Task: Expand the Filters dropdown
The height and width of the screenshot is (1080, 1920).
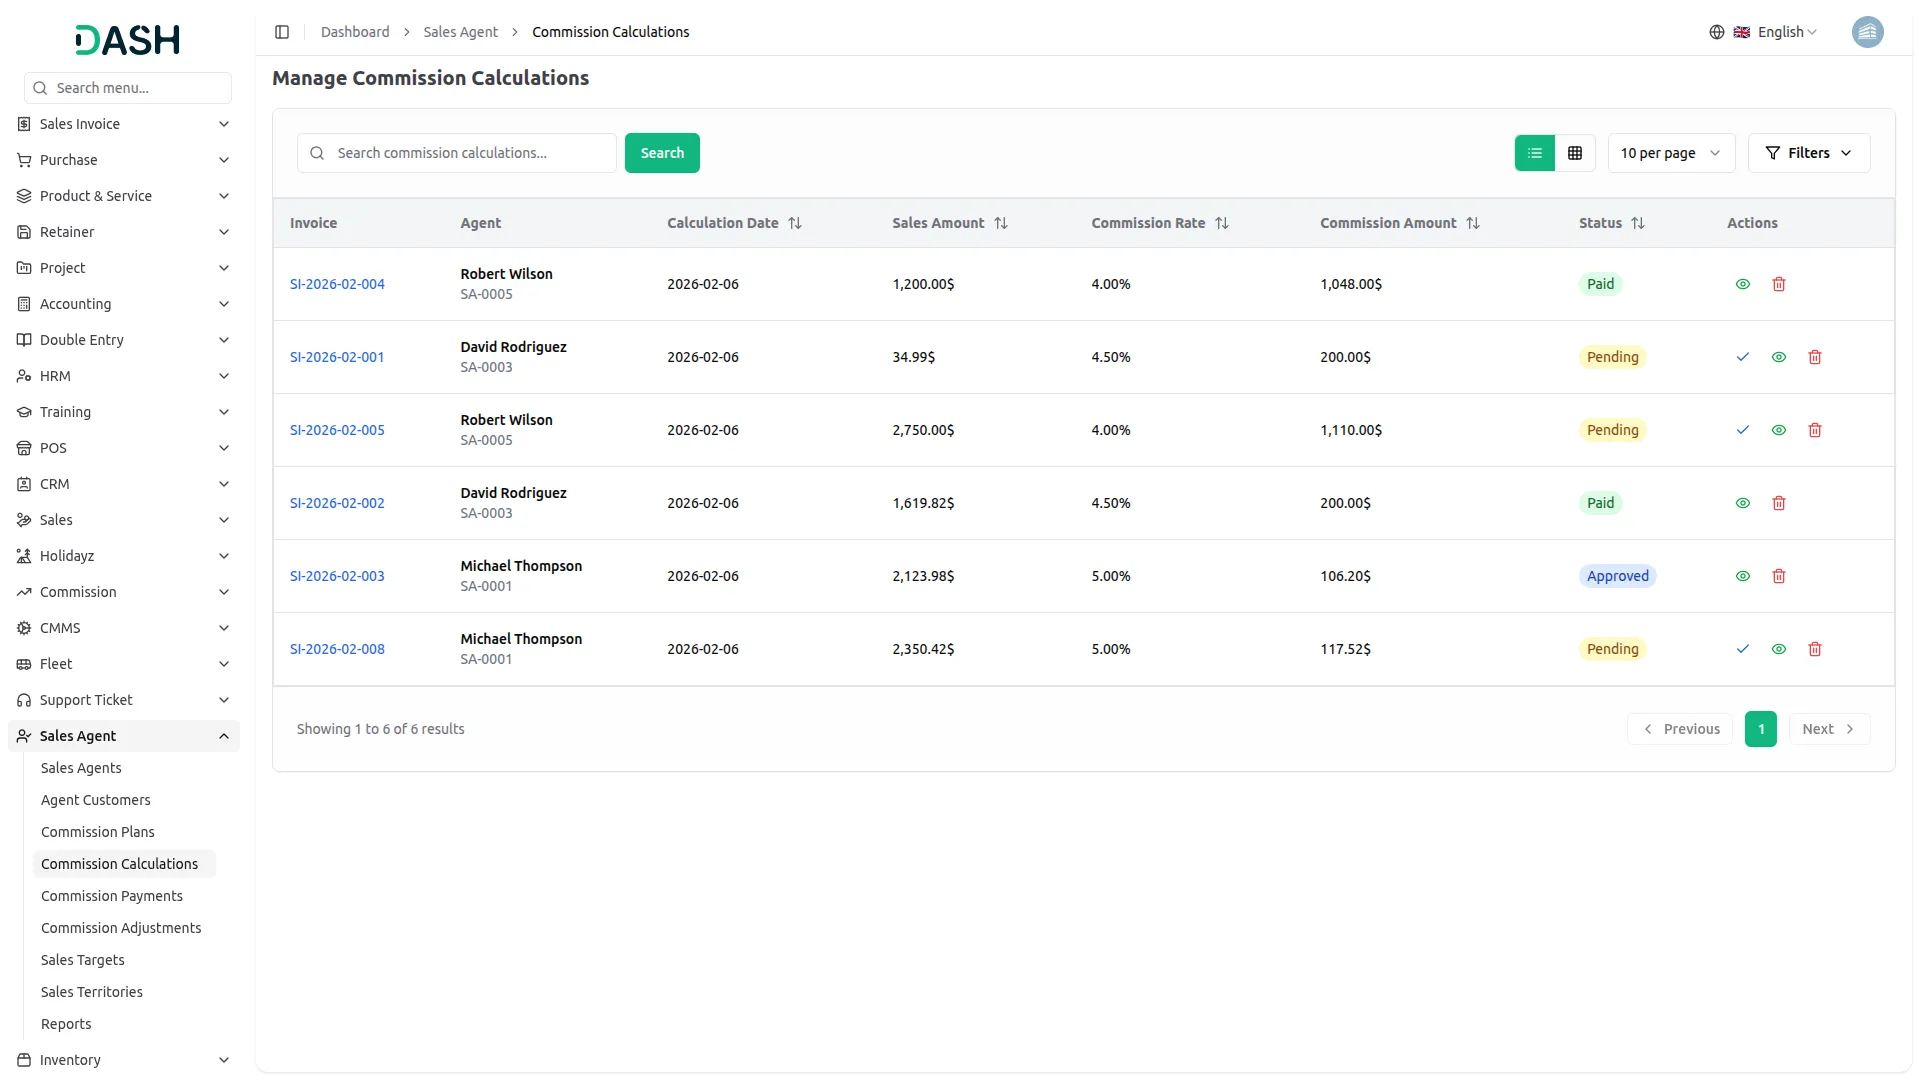Action: point(1808,153)
